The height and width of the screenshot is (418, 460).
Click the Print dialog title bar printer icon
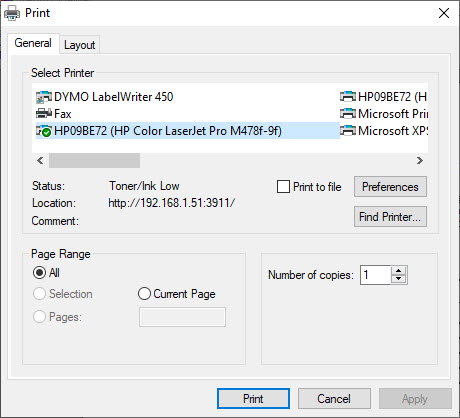[12, 13]
